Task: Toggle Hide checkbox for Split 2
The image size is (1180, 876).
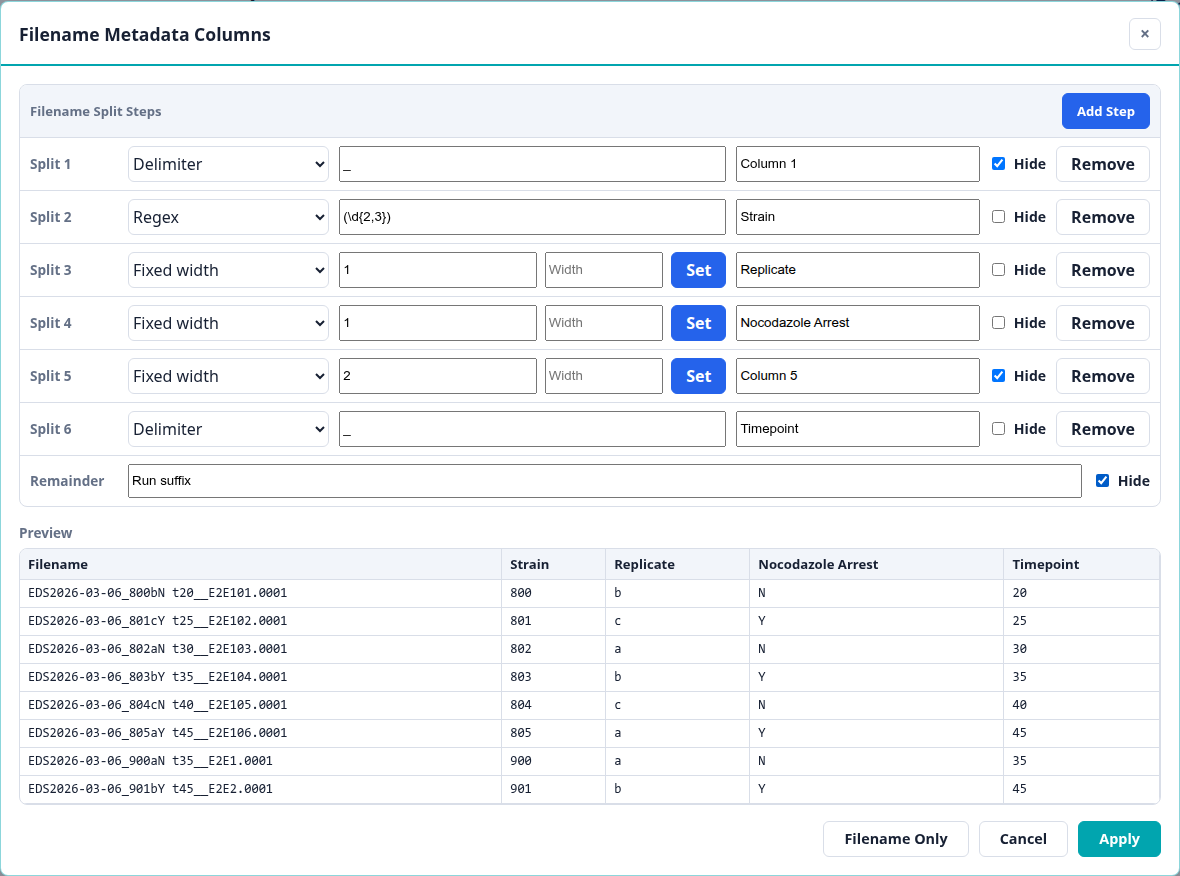Action: point(998,217)
